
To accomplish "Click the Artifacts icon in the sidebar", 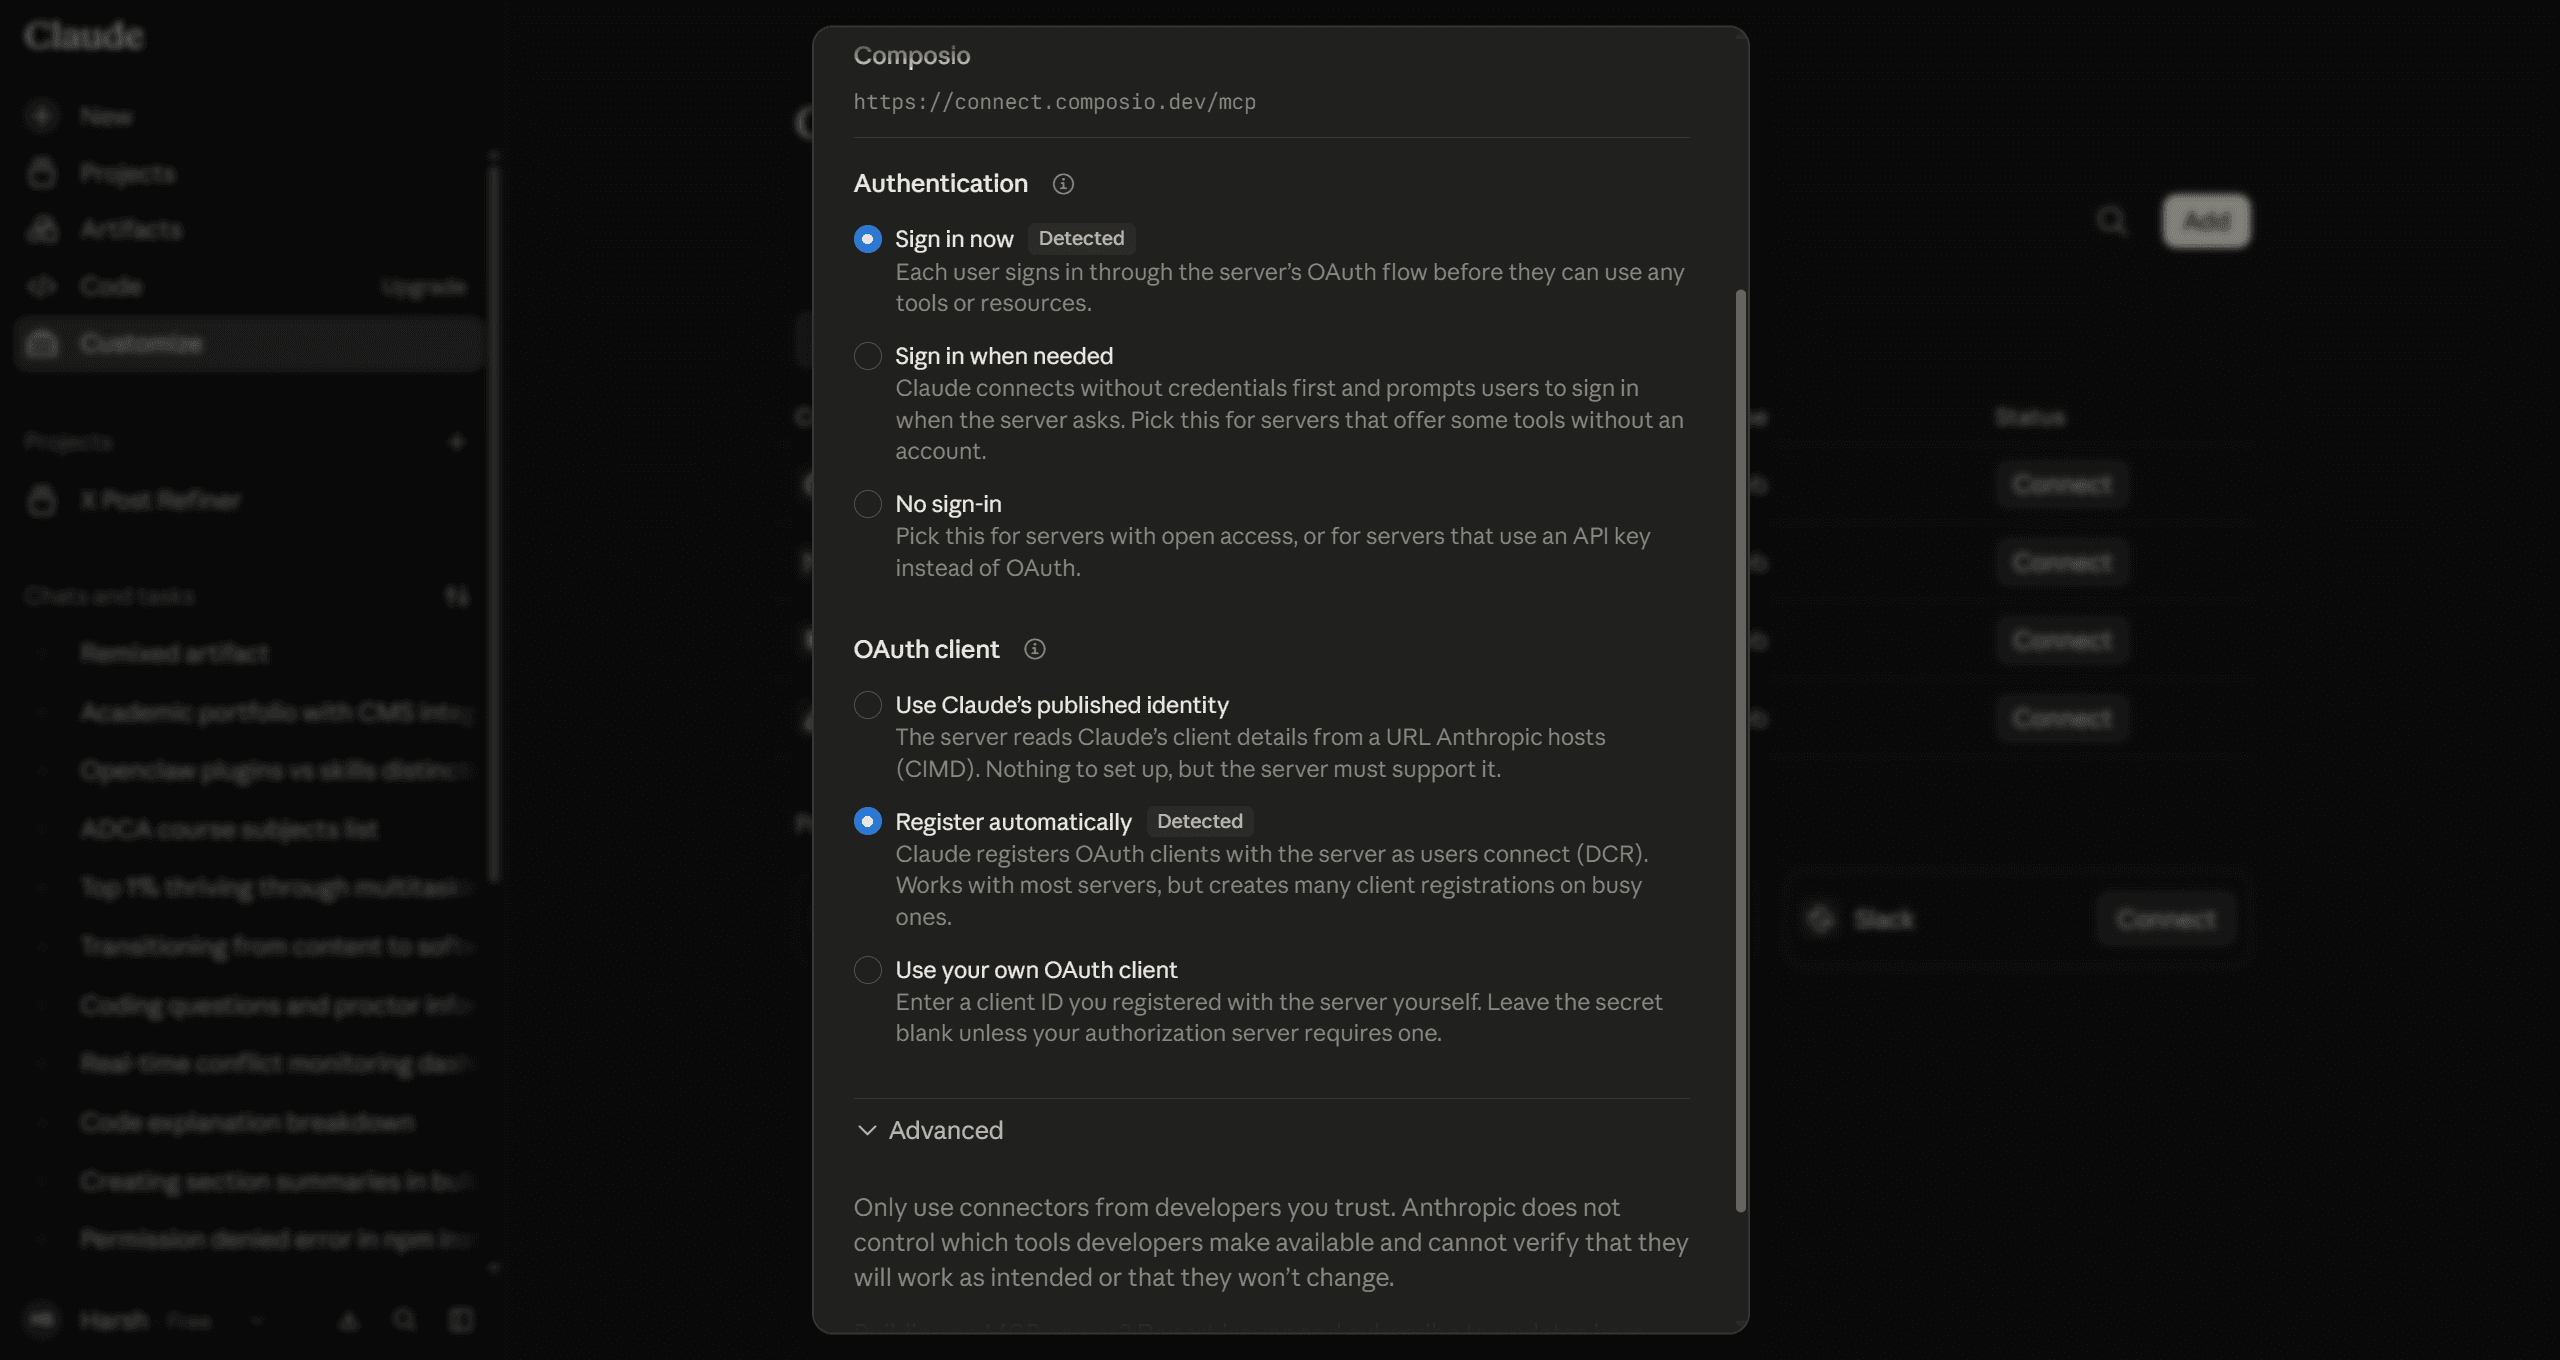I will [x=42, y=229].
